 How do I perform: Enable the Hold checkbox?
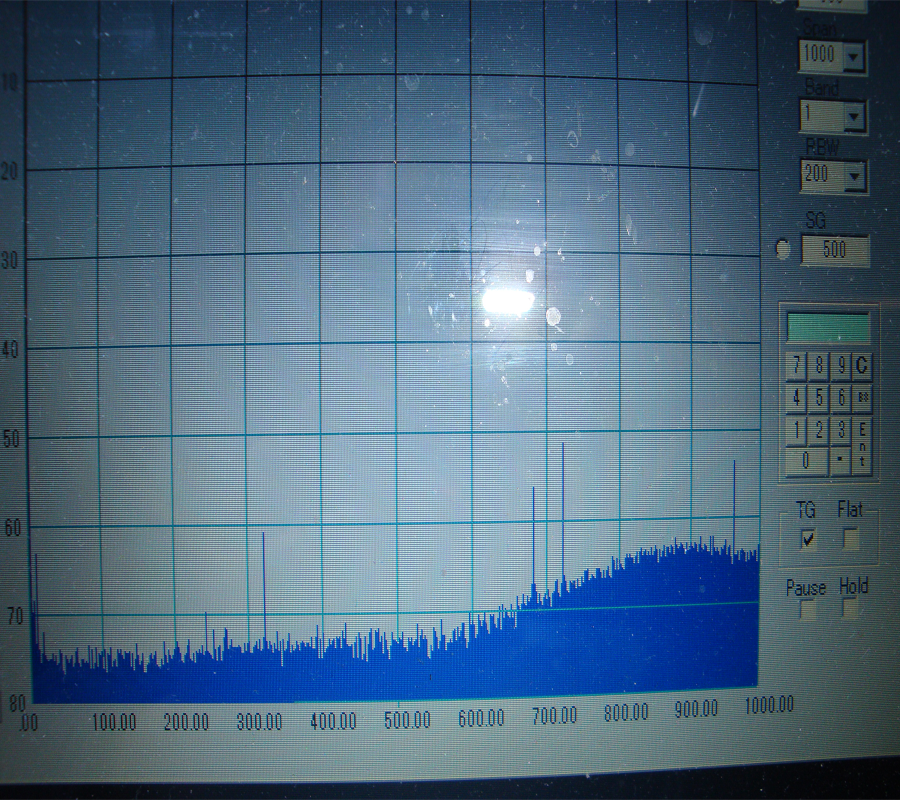click(850, 609)
